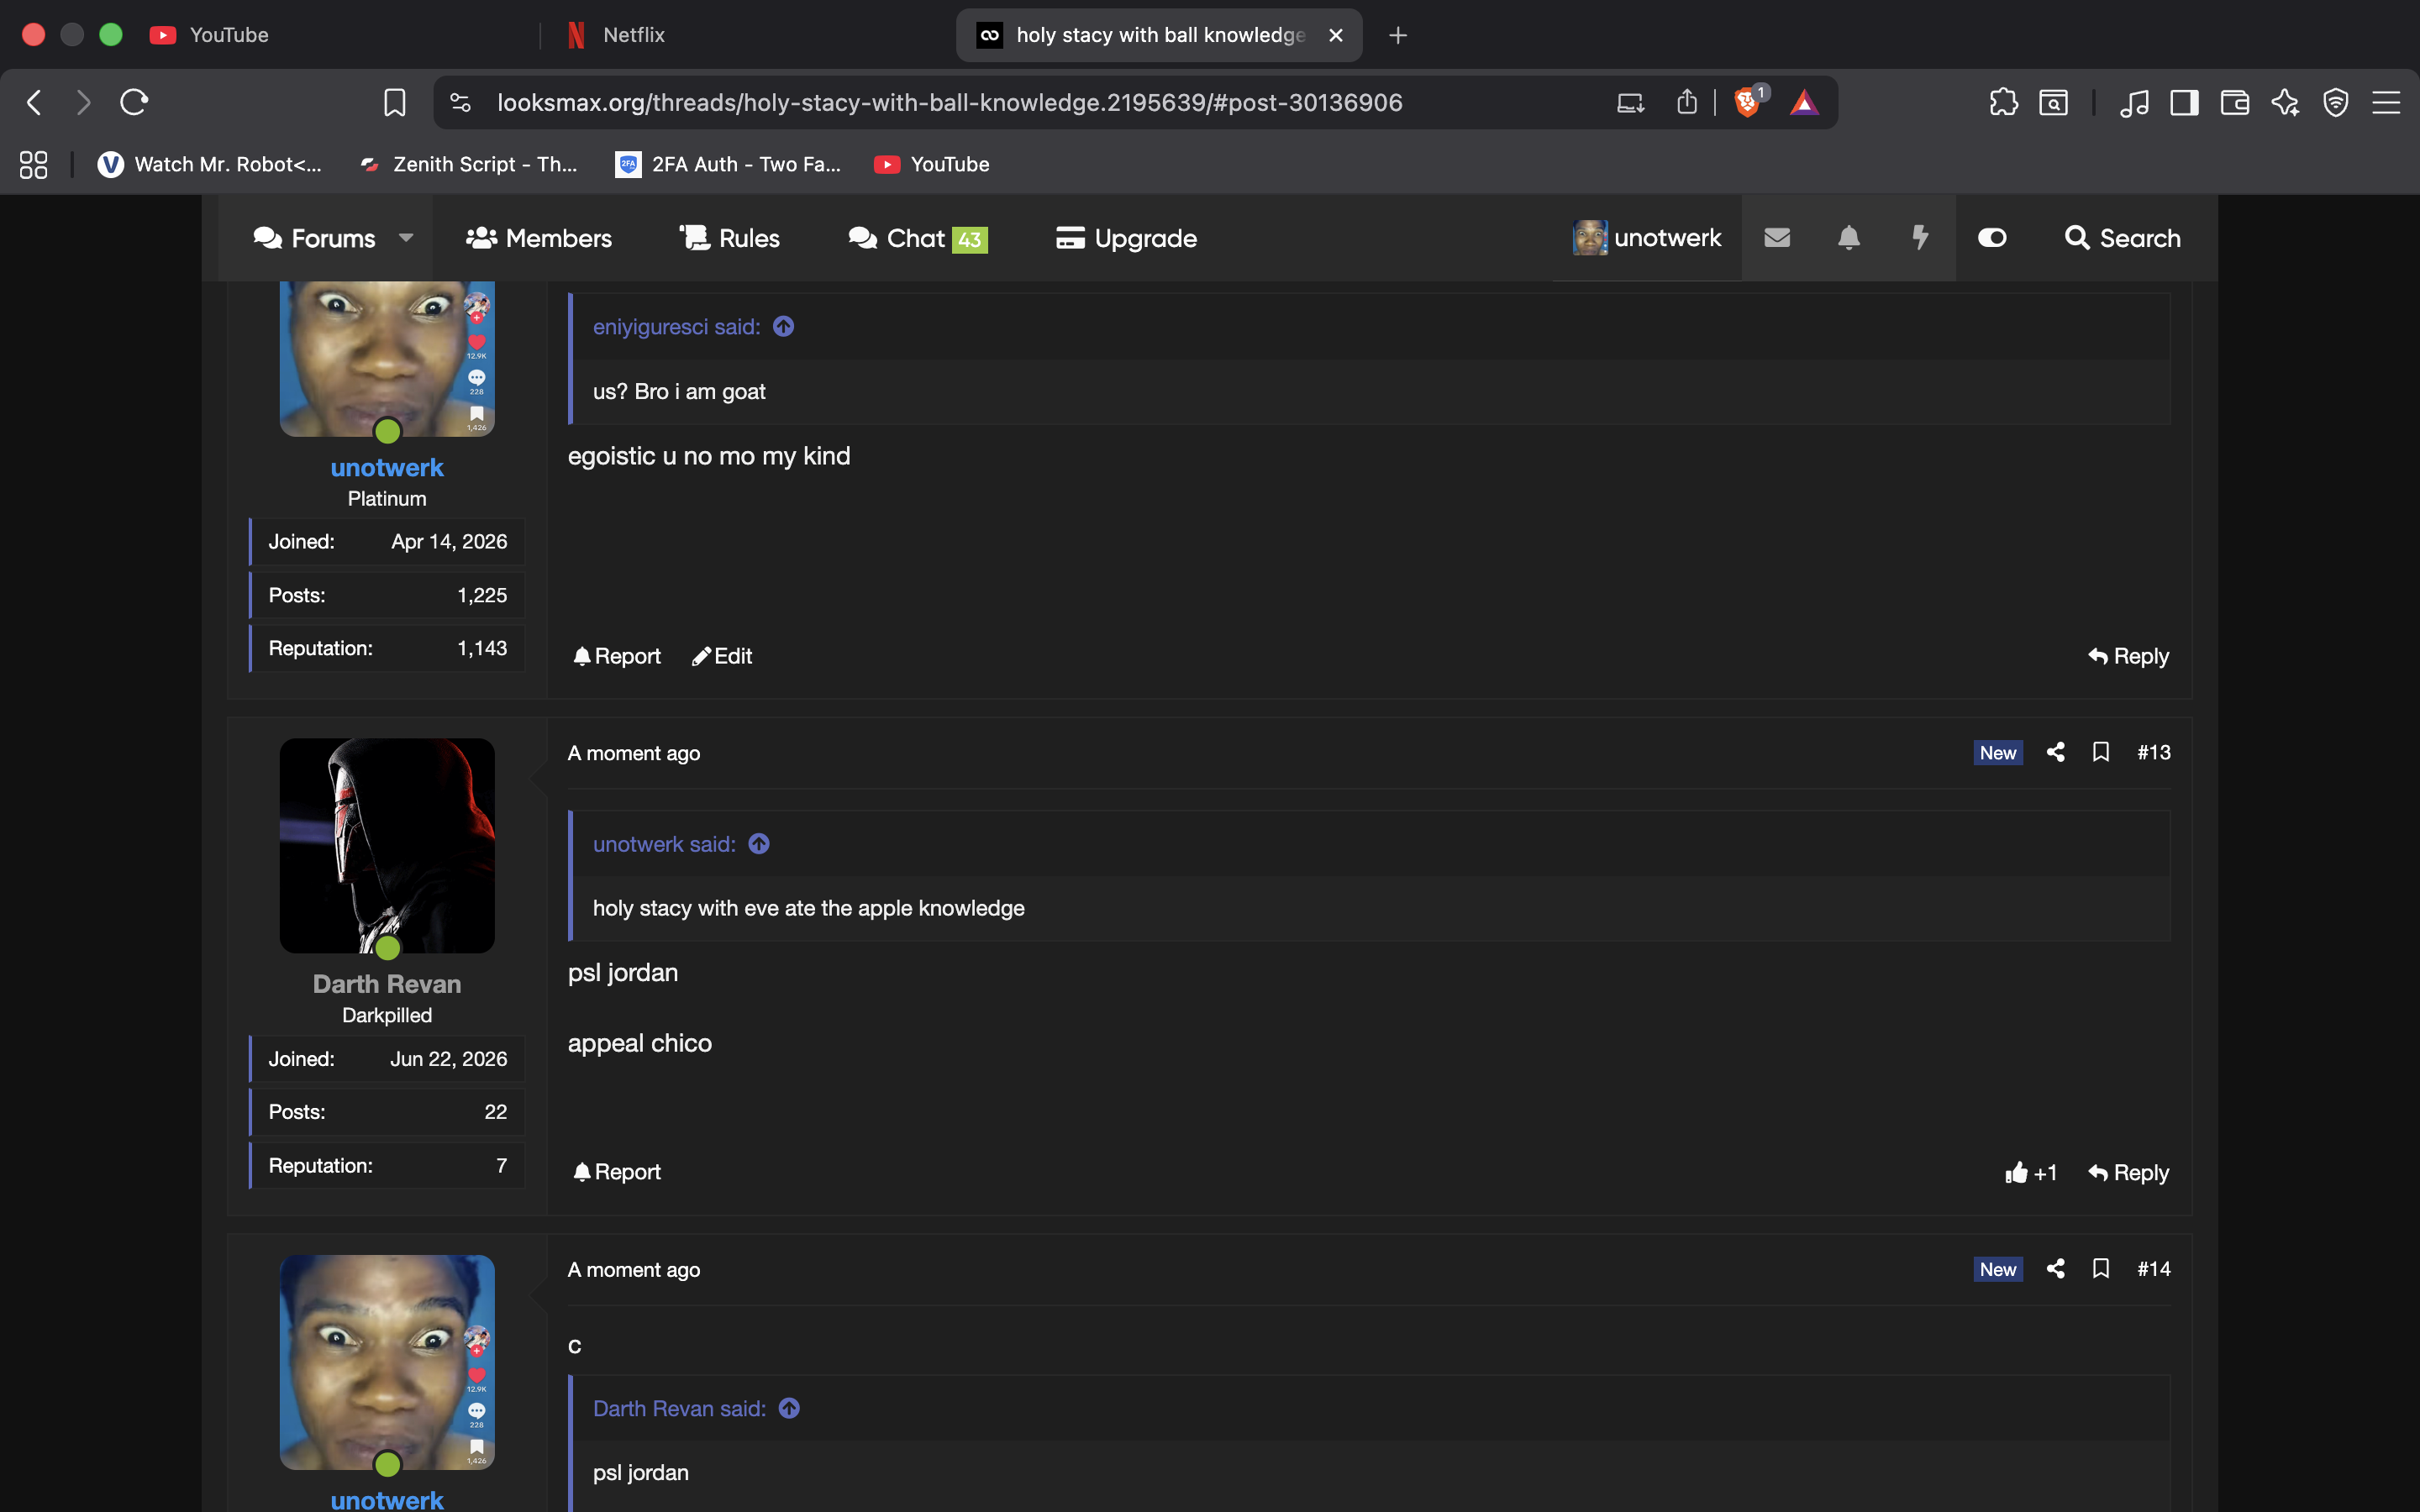Share post #14
This screenshot has height=1512, width=2420.
2056,1268
